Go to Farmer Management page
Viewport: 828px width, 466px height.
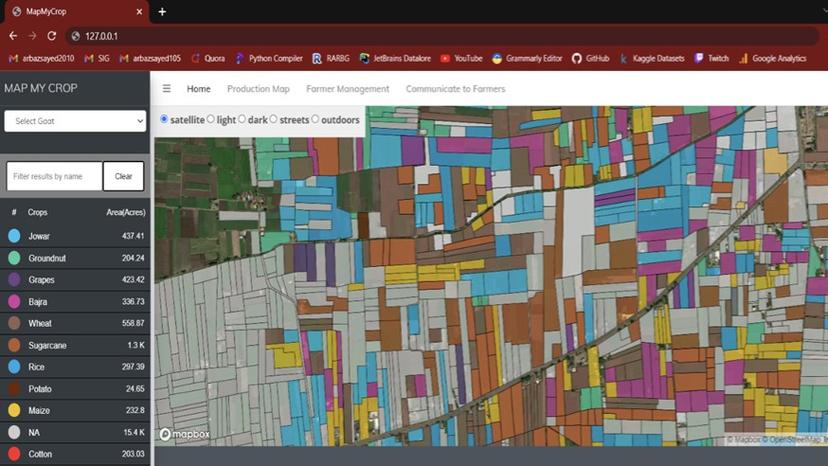347,89
